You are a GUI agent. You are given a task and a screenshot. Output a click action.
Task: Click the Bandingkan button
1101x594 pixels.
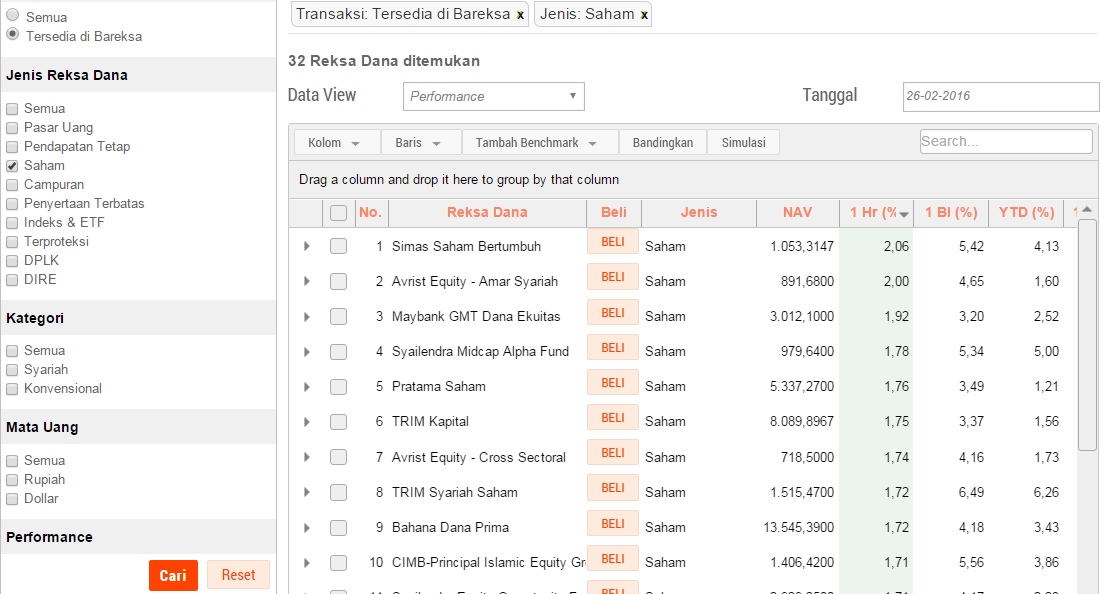tap(662, 143)
